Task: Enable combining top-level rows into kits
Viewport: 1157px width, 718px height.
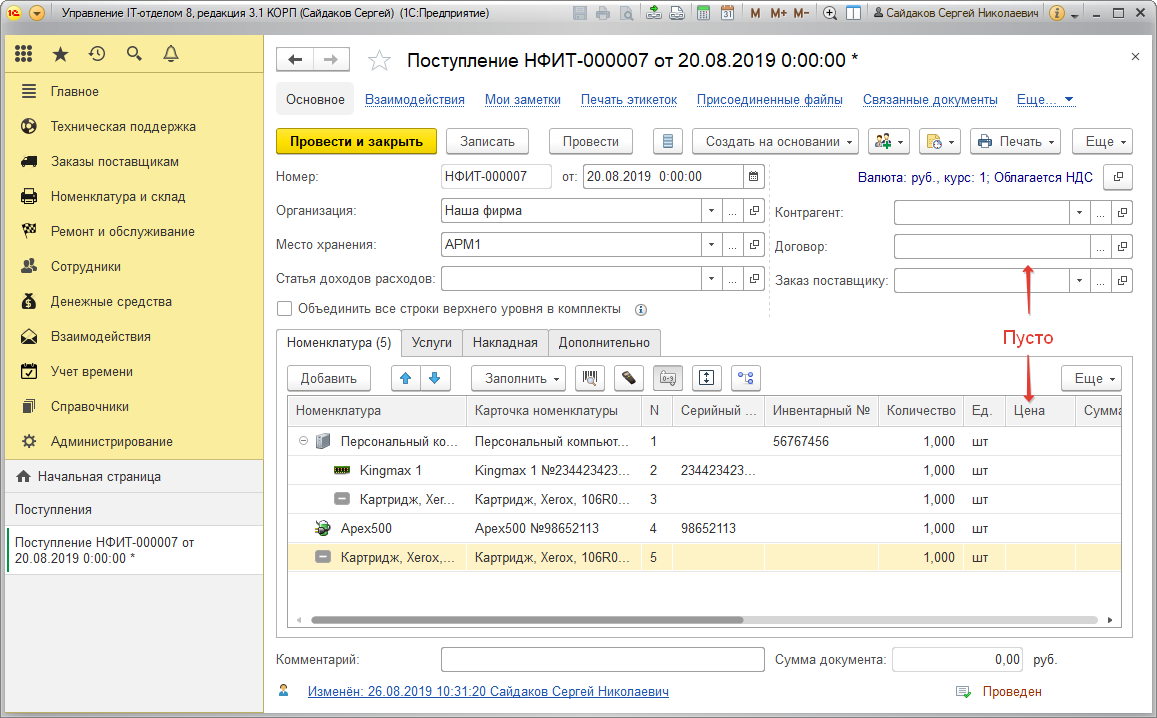Action: pos(284,308)
